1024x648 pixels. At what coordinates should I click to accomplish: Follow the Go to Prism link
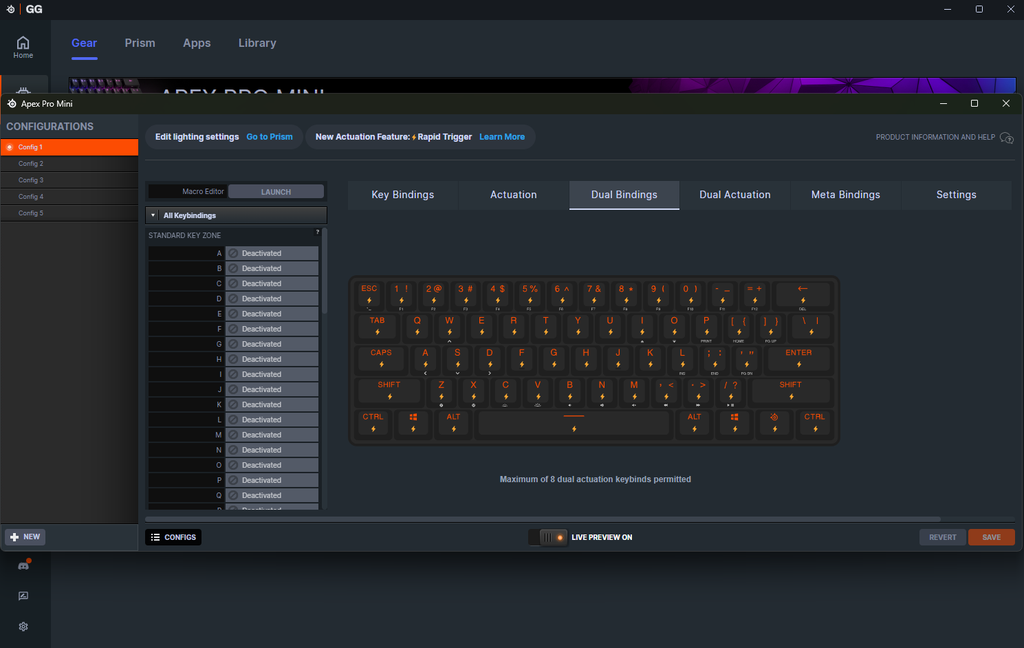pos(269,137)
